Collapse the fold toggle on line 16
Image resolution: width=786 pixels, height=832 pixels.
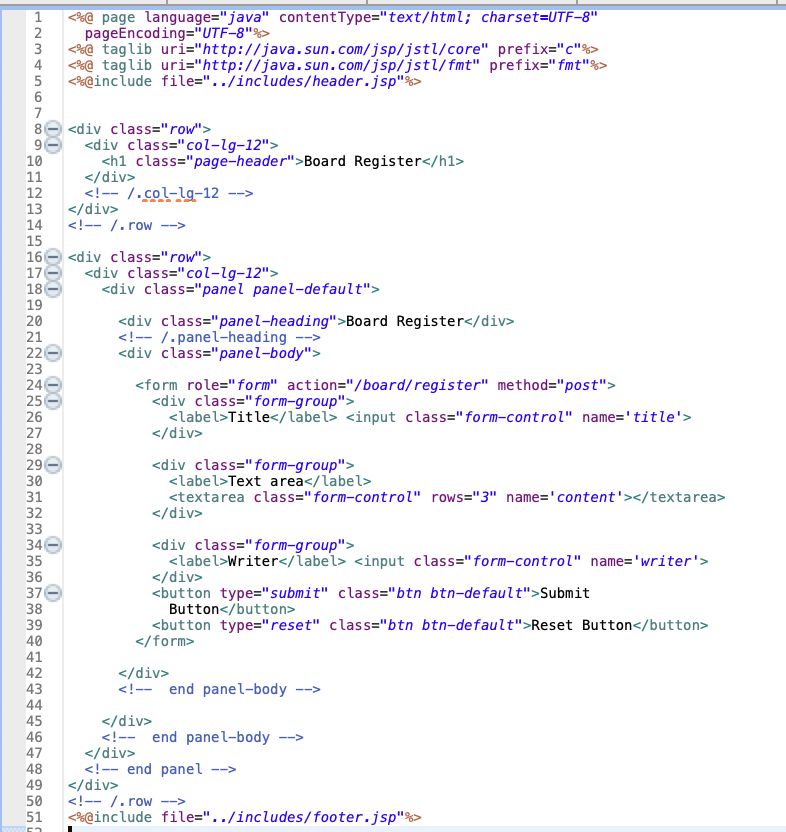[53, 257]
